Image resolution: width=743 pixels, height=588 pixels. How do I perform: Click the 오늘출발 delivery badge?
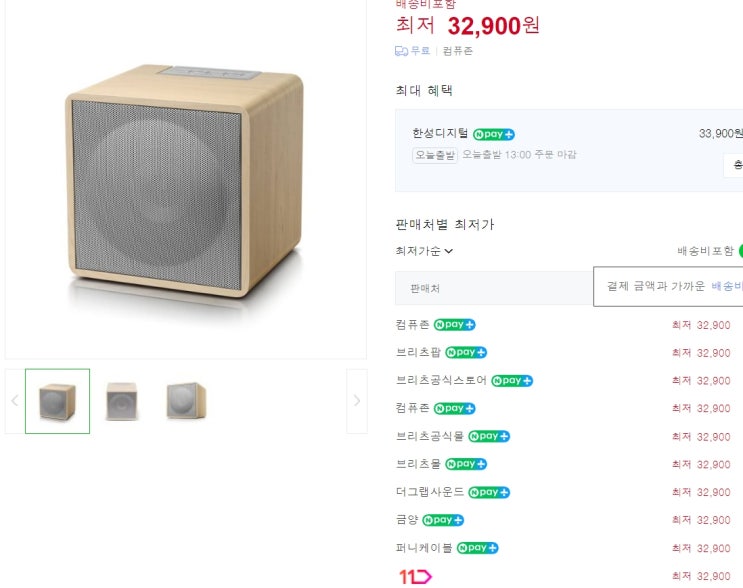pyautogui.click(x=435, y=155)
